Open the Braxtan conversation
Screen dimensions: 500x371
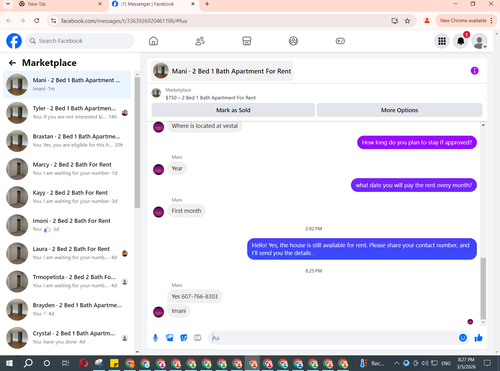(x=67, y=141)
